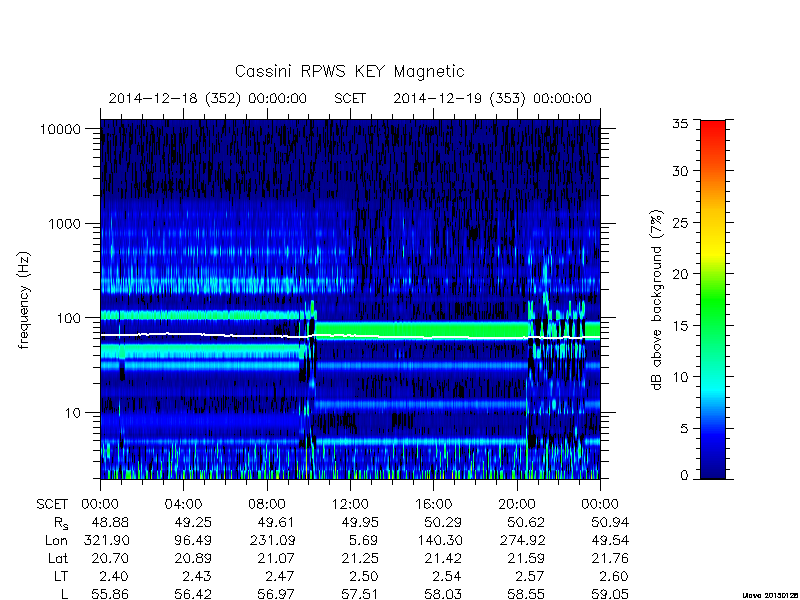Click the 'L' row label
Image resolution: width=800 pixels, height=600 pixels.
click(65, 594)
